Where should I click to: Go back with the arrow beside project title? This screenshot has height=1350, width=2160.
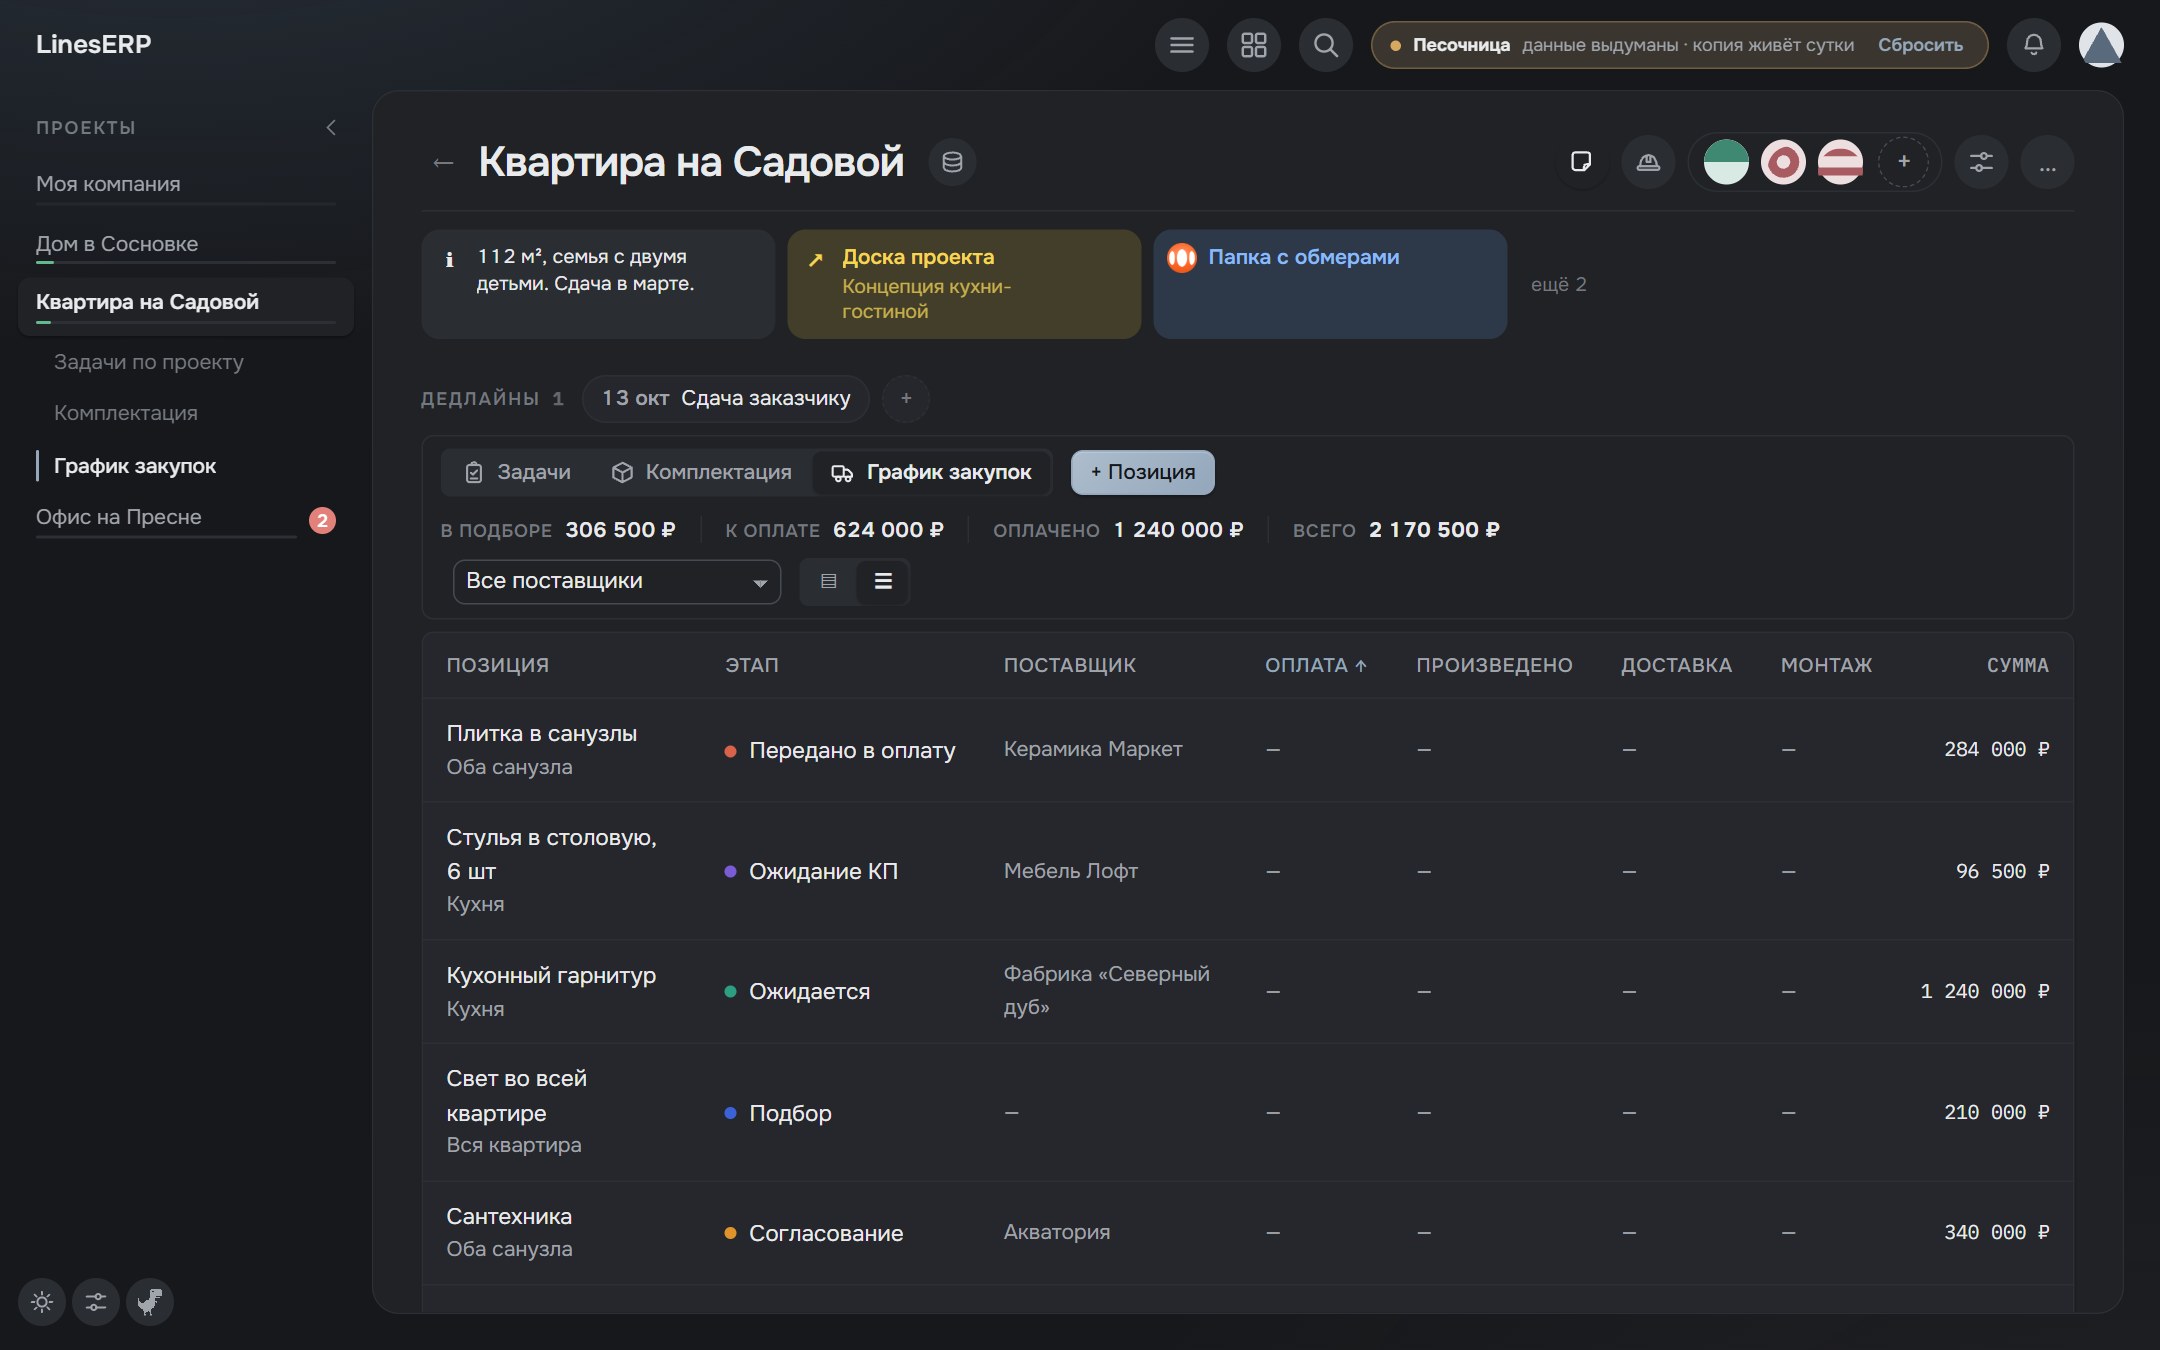[x=443, y=162]
